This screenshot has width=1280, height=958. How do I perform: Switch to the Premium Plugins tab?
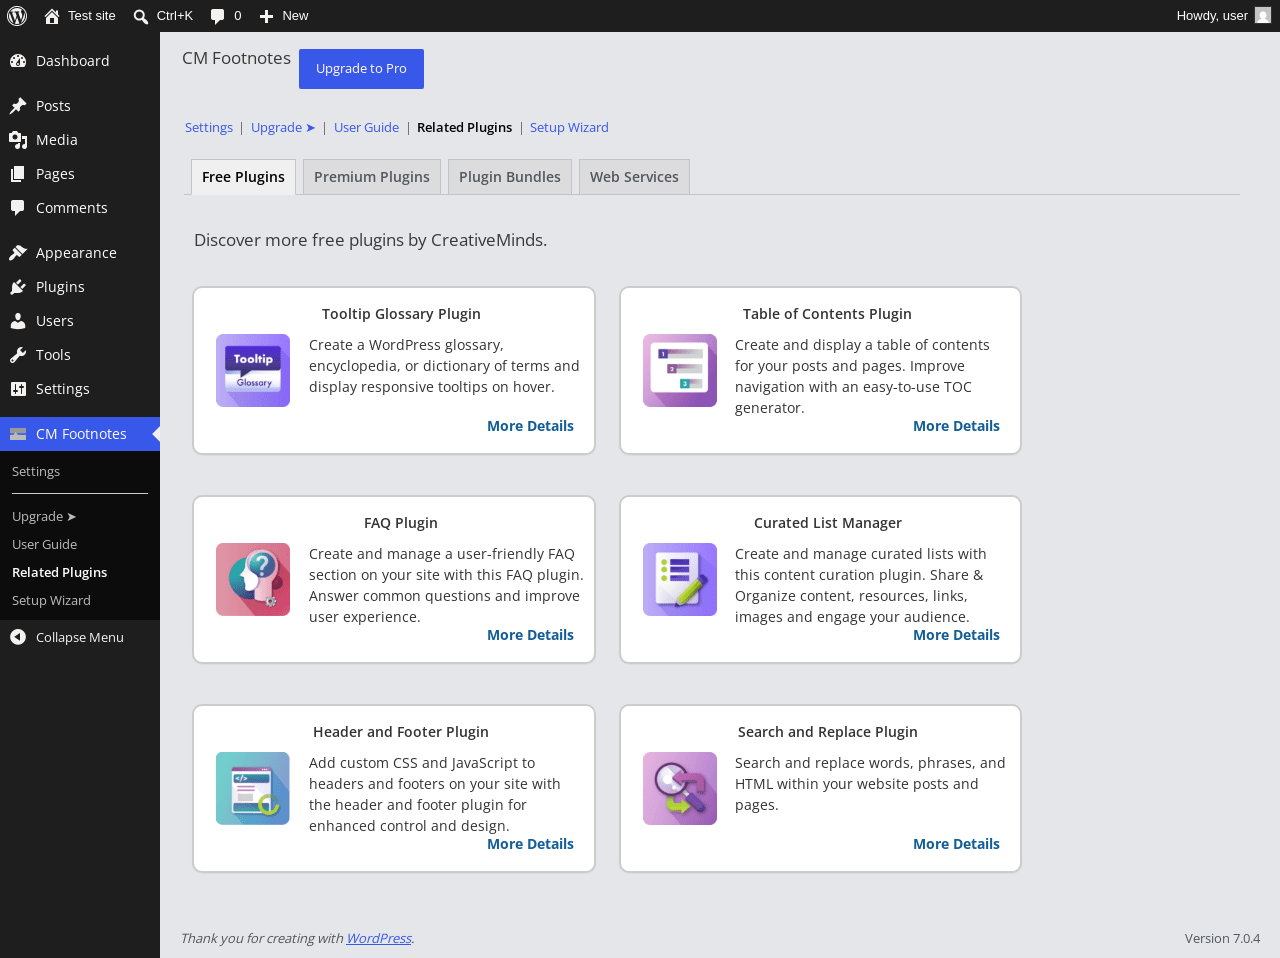tap(372, 177)
